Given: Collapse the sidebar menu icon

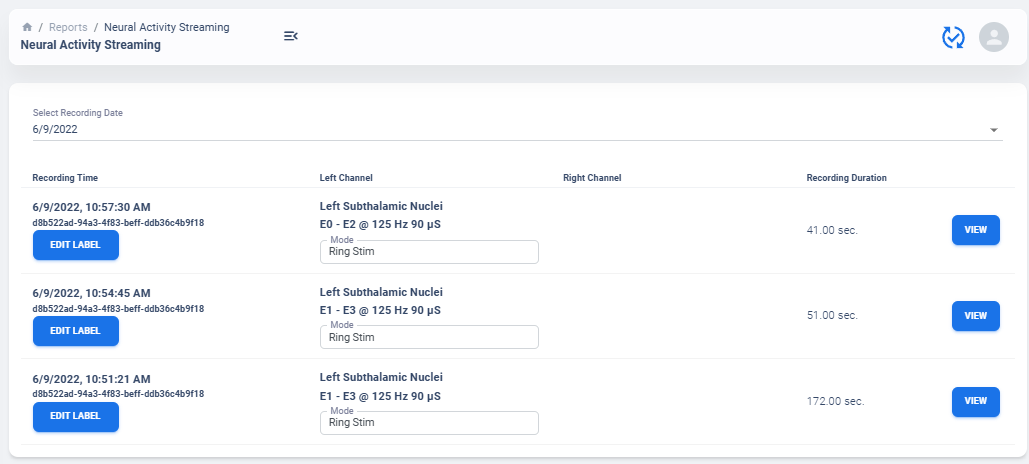Looking at the screenshot, I should click(x=291, y=36).
